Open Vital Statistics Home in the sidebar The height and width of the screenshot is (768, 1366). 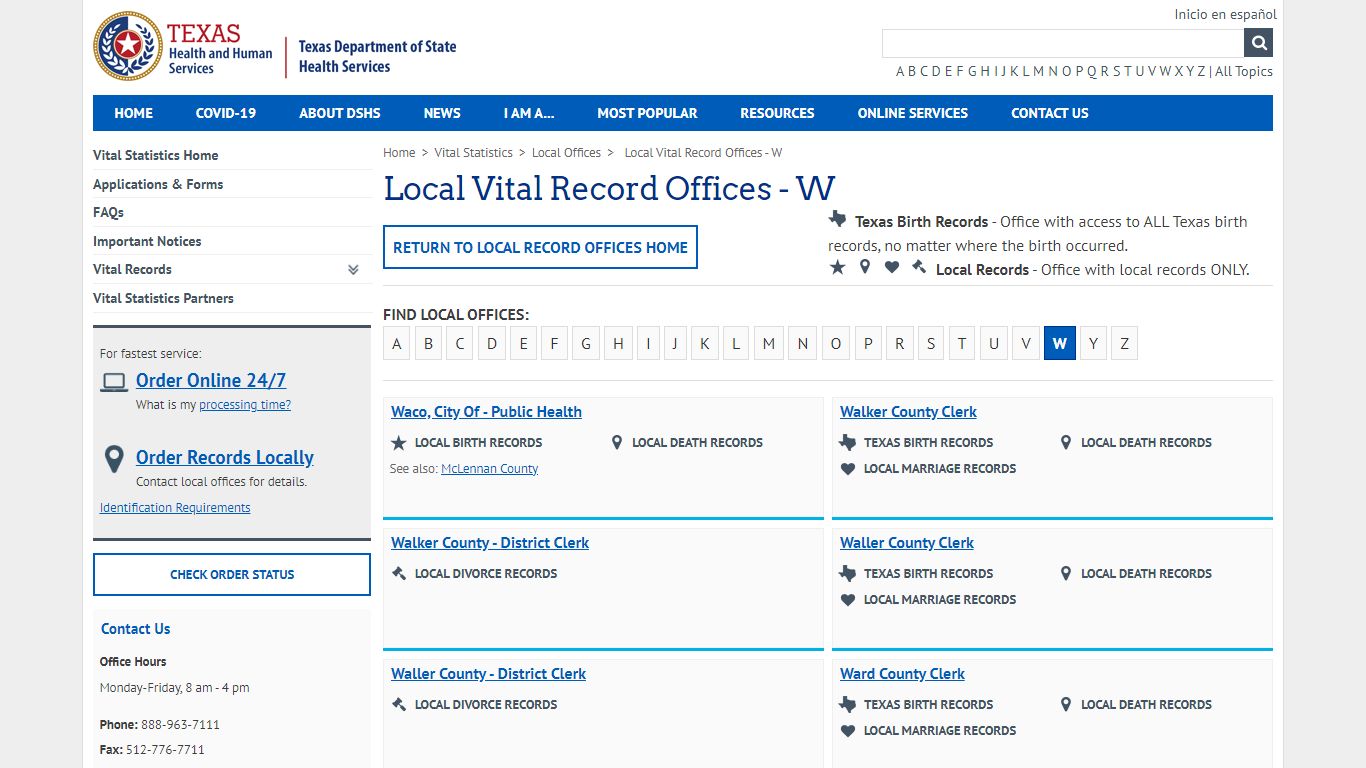tap(155, 155)
